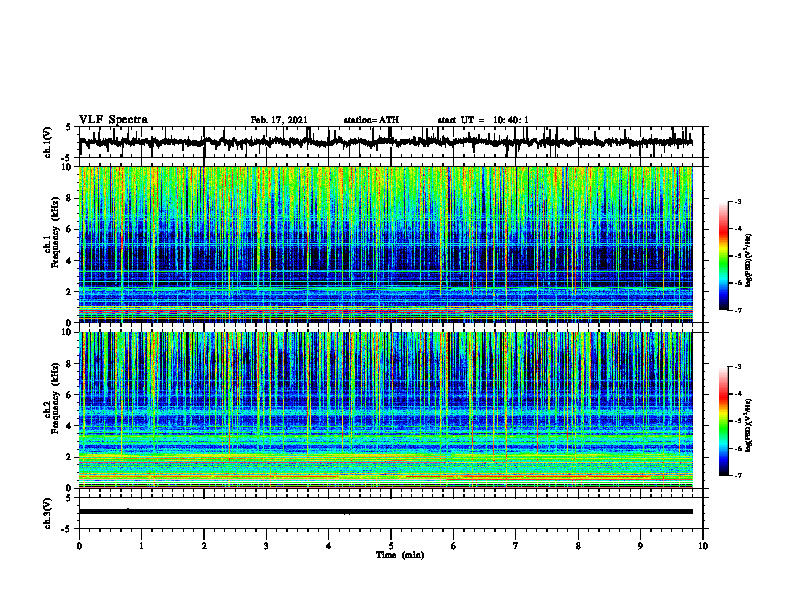This screenshot has height=612, width=792.
Task: Click the ch.2 spectrogram color bar
Action: click(x=724, y=421)
